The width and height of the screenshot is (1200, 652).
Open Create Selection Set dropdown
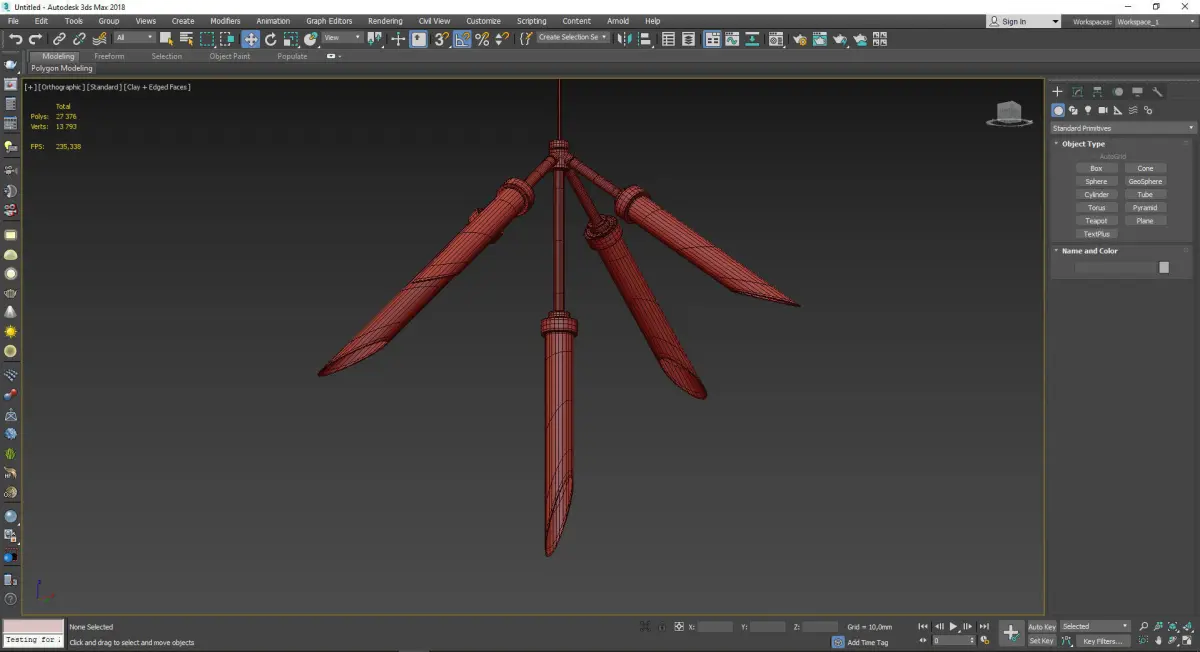573,37
